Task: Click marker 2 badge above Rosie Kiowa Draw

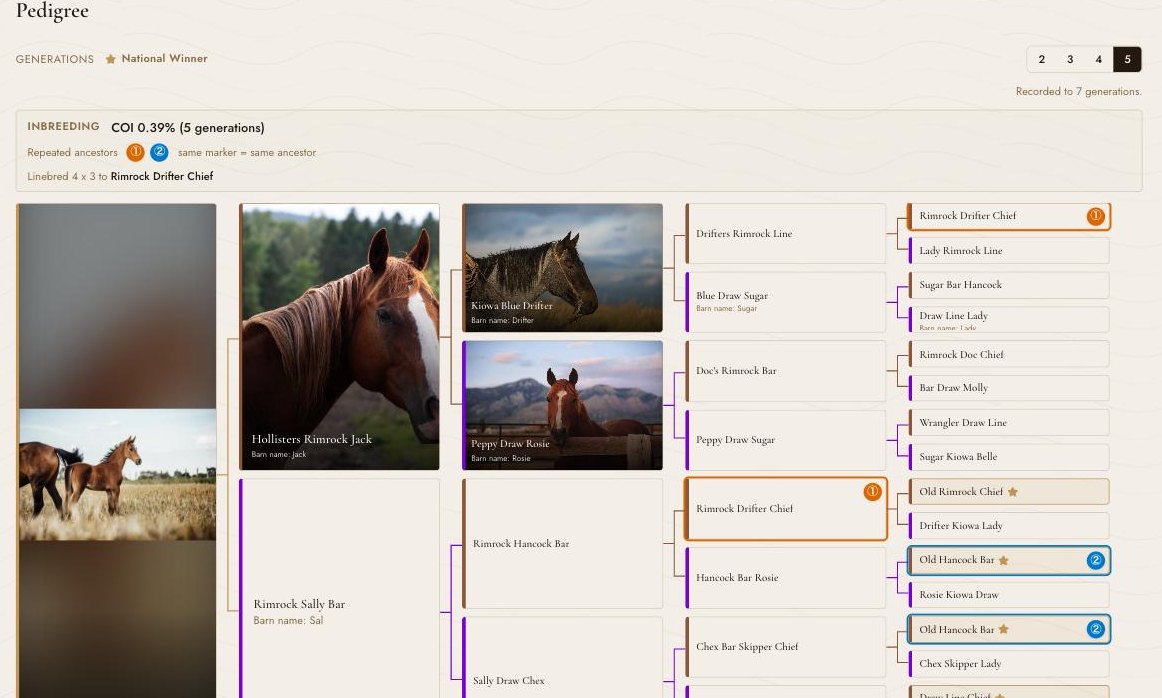Action: (x=1095, y=560)
